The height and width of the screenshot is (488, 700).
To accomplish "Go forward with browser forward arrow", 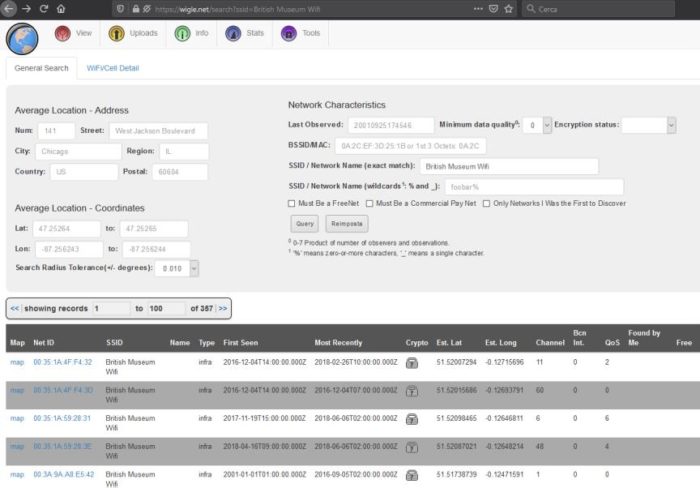I will [26, 8].
